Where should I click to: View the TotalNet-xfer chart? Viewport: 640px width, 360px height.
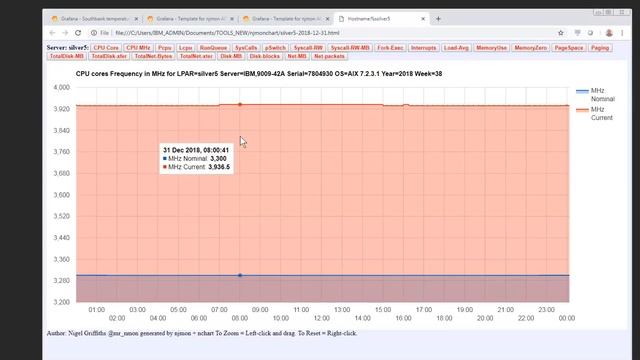(196, 56)
